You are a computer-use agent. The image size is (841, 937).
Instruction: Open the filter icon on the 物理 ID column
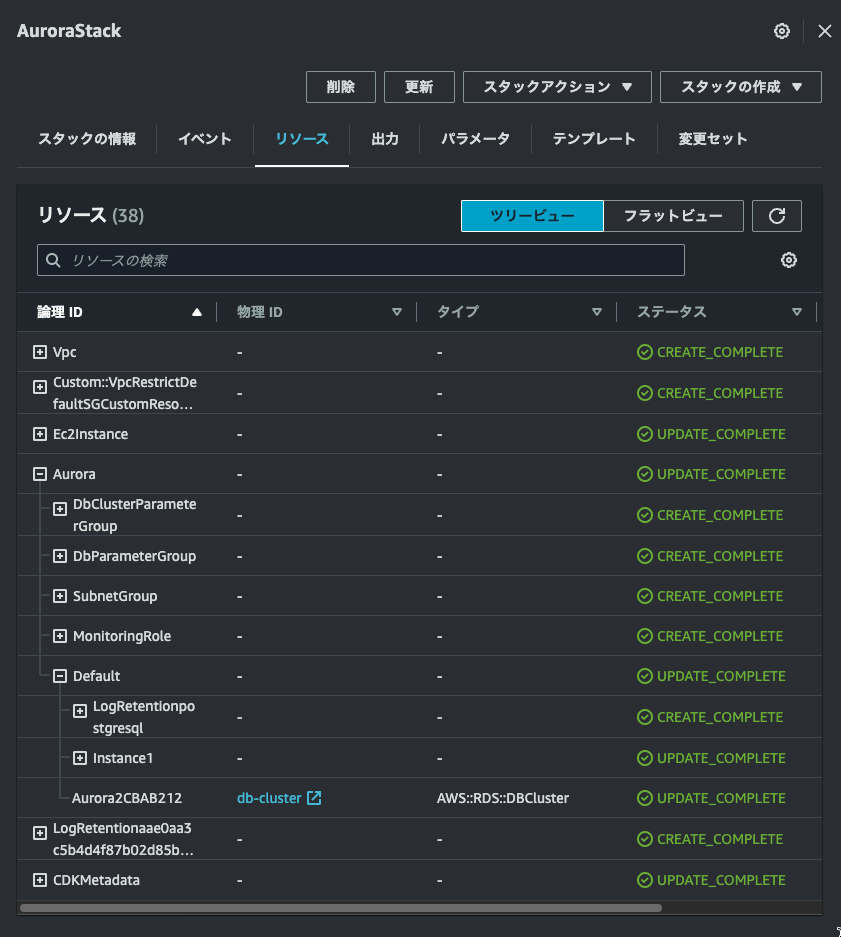[x=397, y=311]
